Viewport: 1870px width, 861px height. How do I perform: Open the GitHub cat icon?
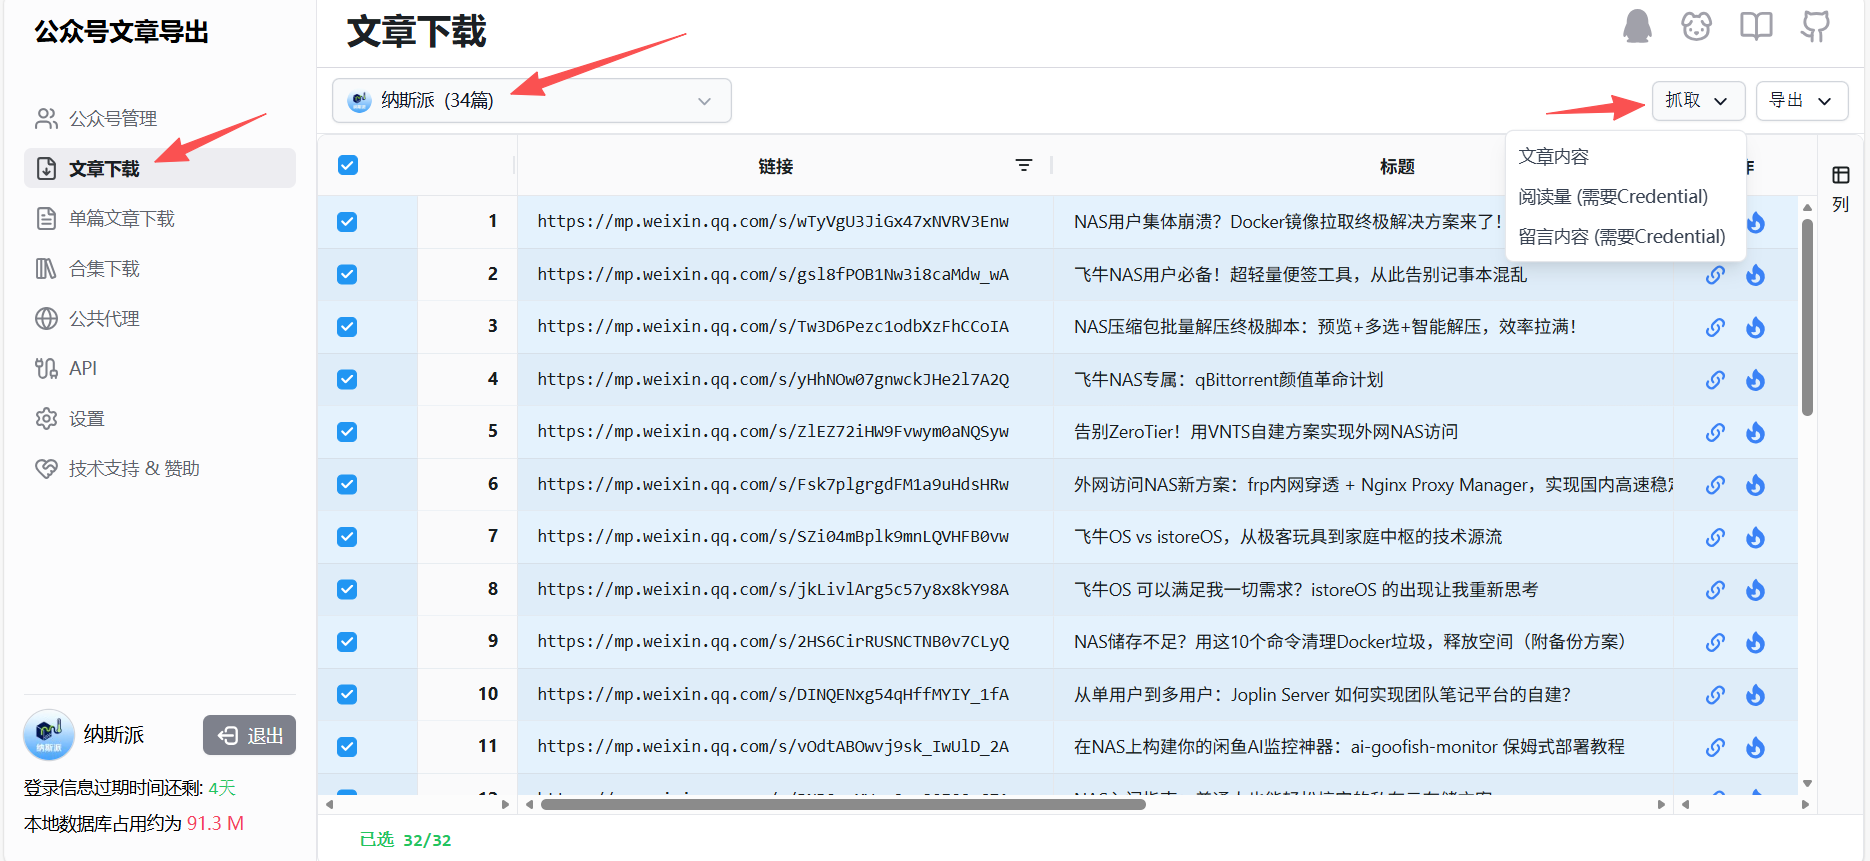point(1815,27)
